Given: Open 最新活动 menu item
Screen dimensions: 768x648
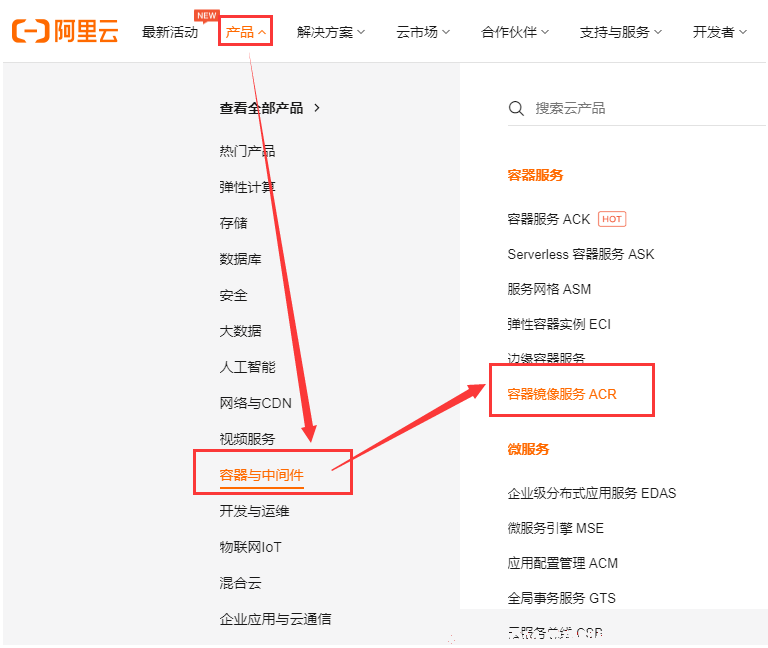Looking at the screenshot, I should (x=170, y=32).
